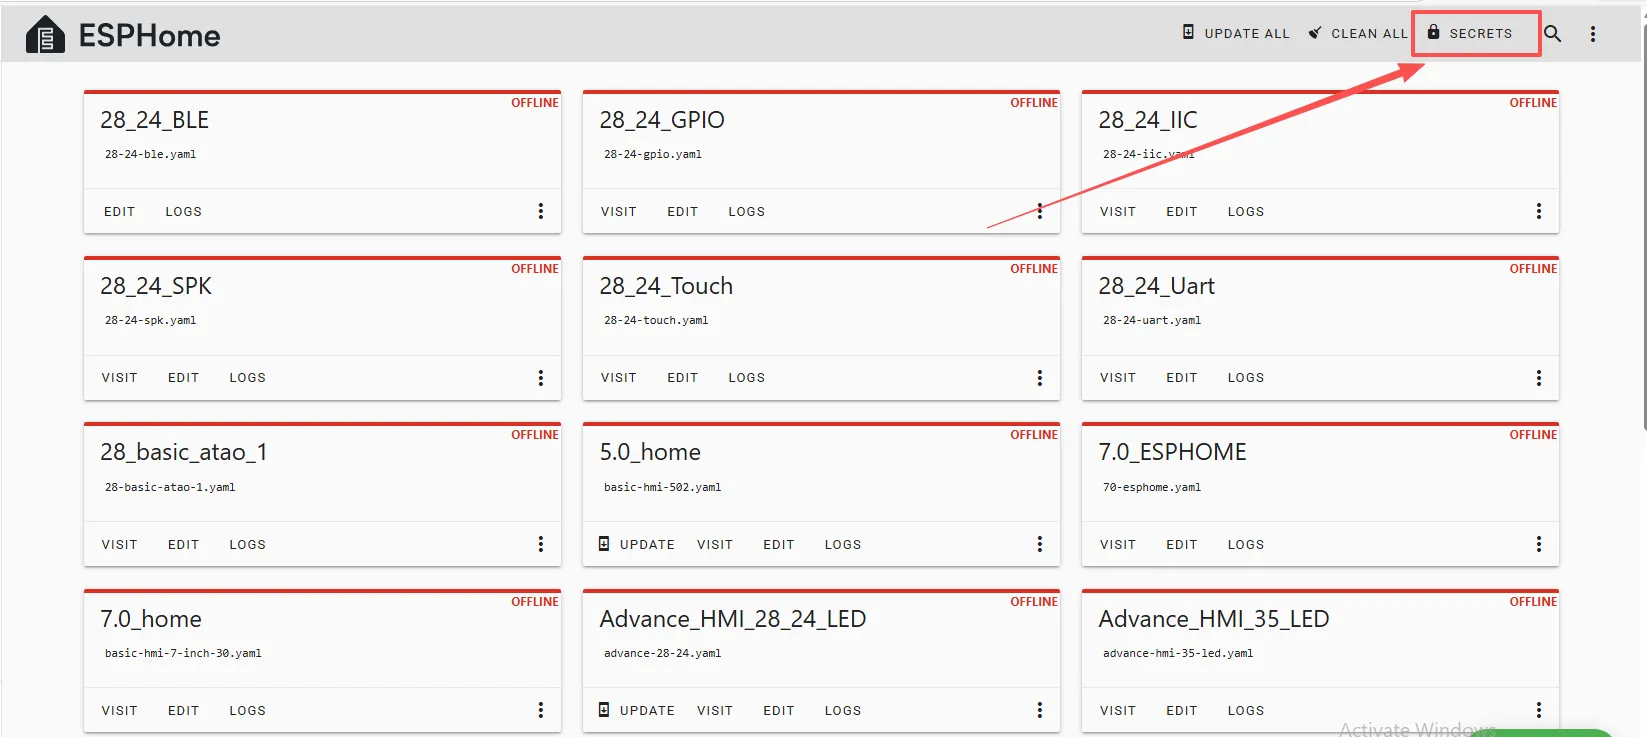This screenshot has height=737, width=1647.
Task: Expand more options for 28_24_Uart card
Action: point(1539,378)
